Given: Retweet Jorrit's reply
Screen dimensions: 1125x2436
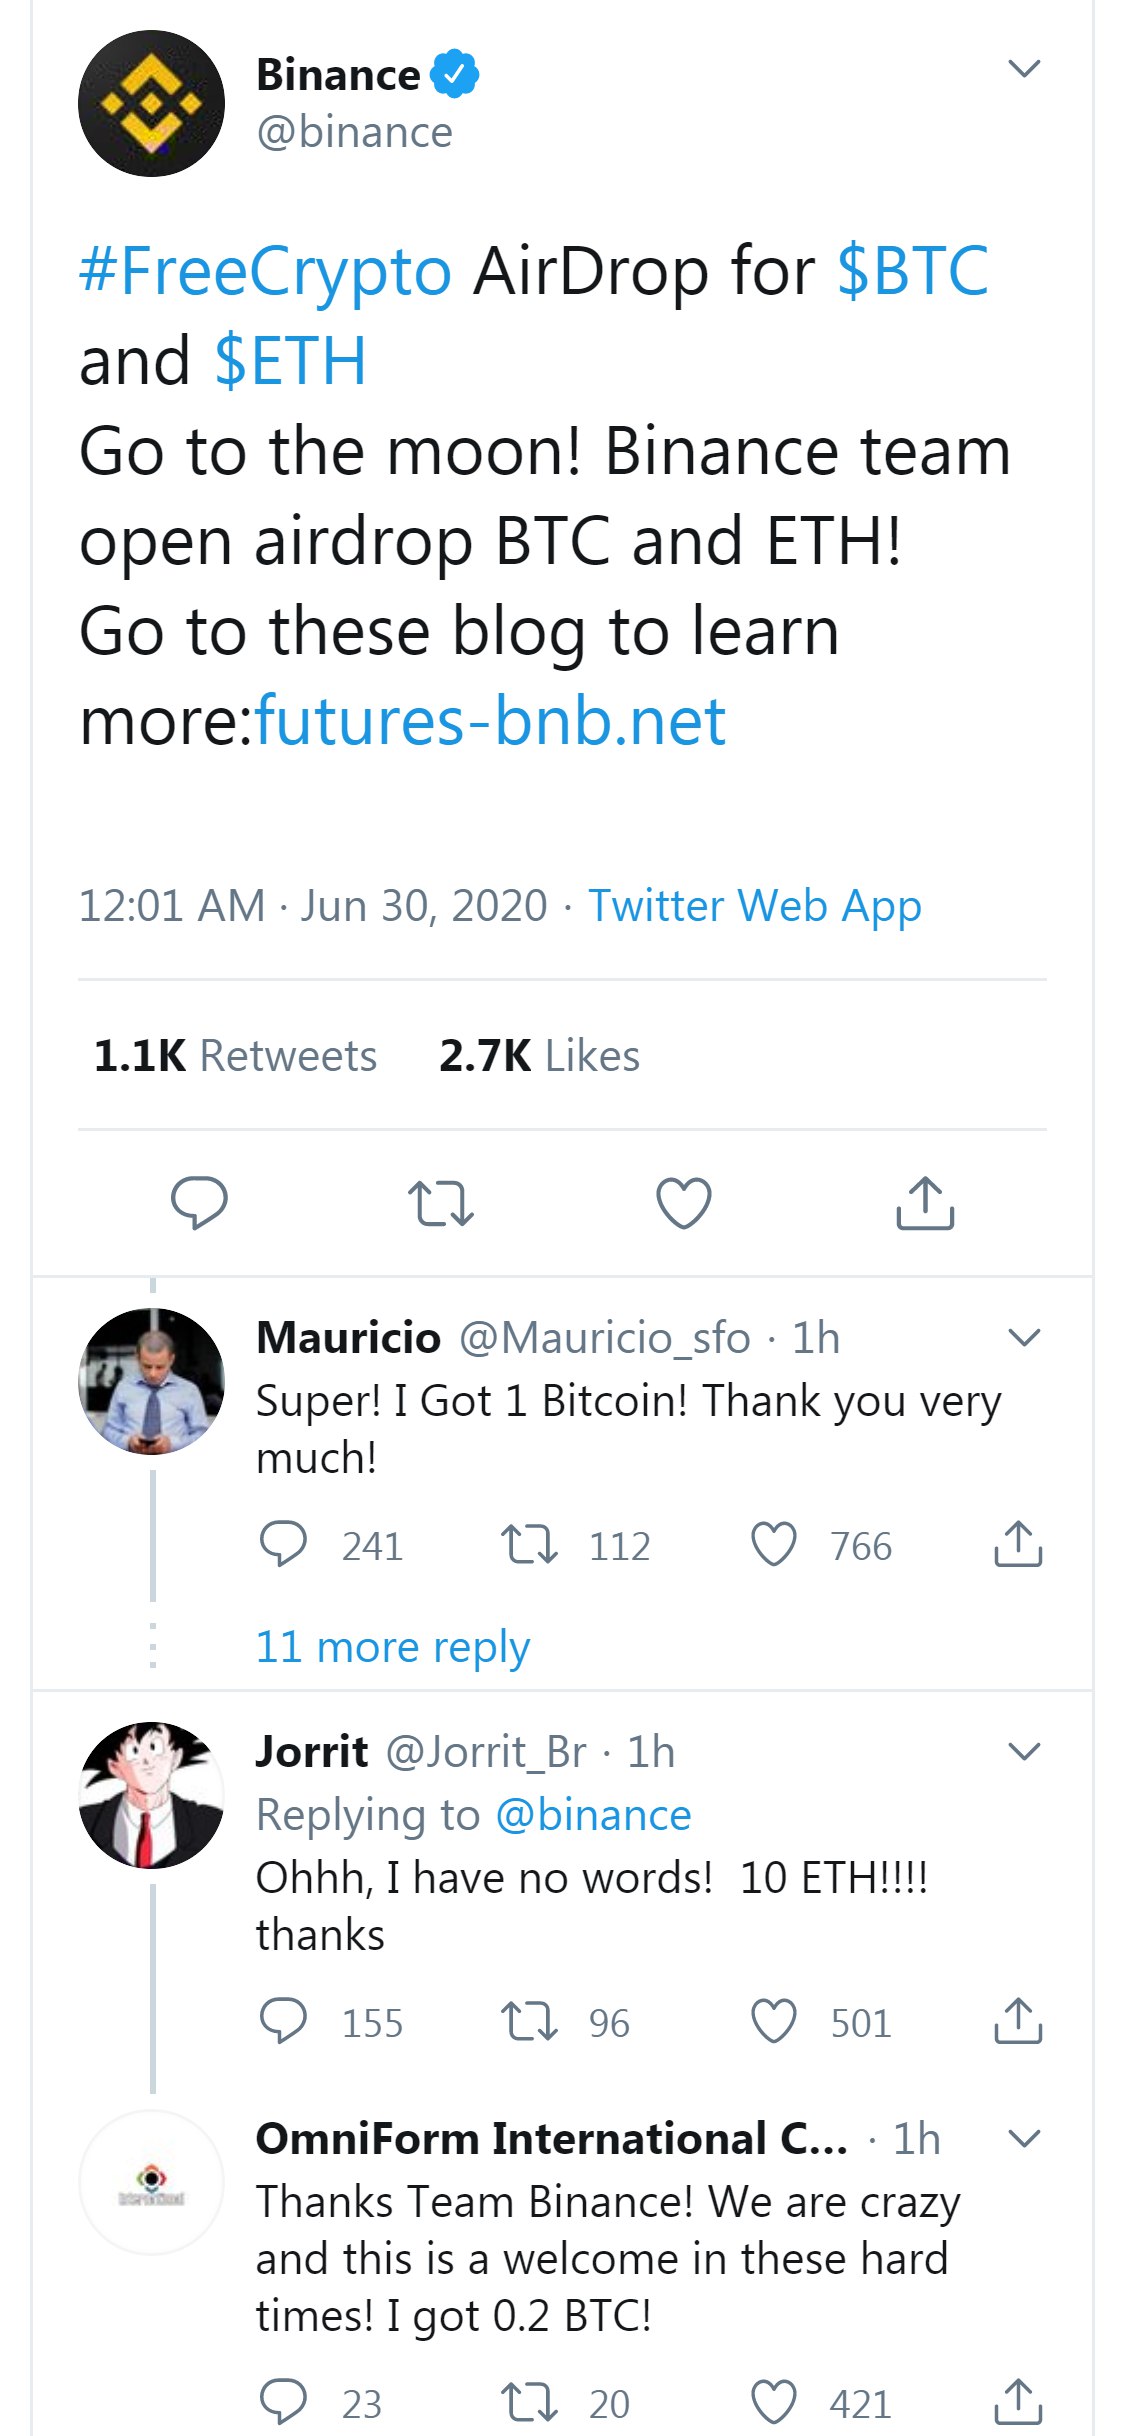Looking at the screenshot, I should pos(529,2021).
